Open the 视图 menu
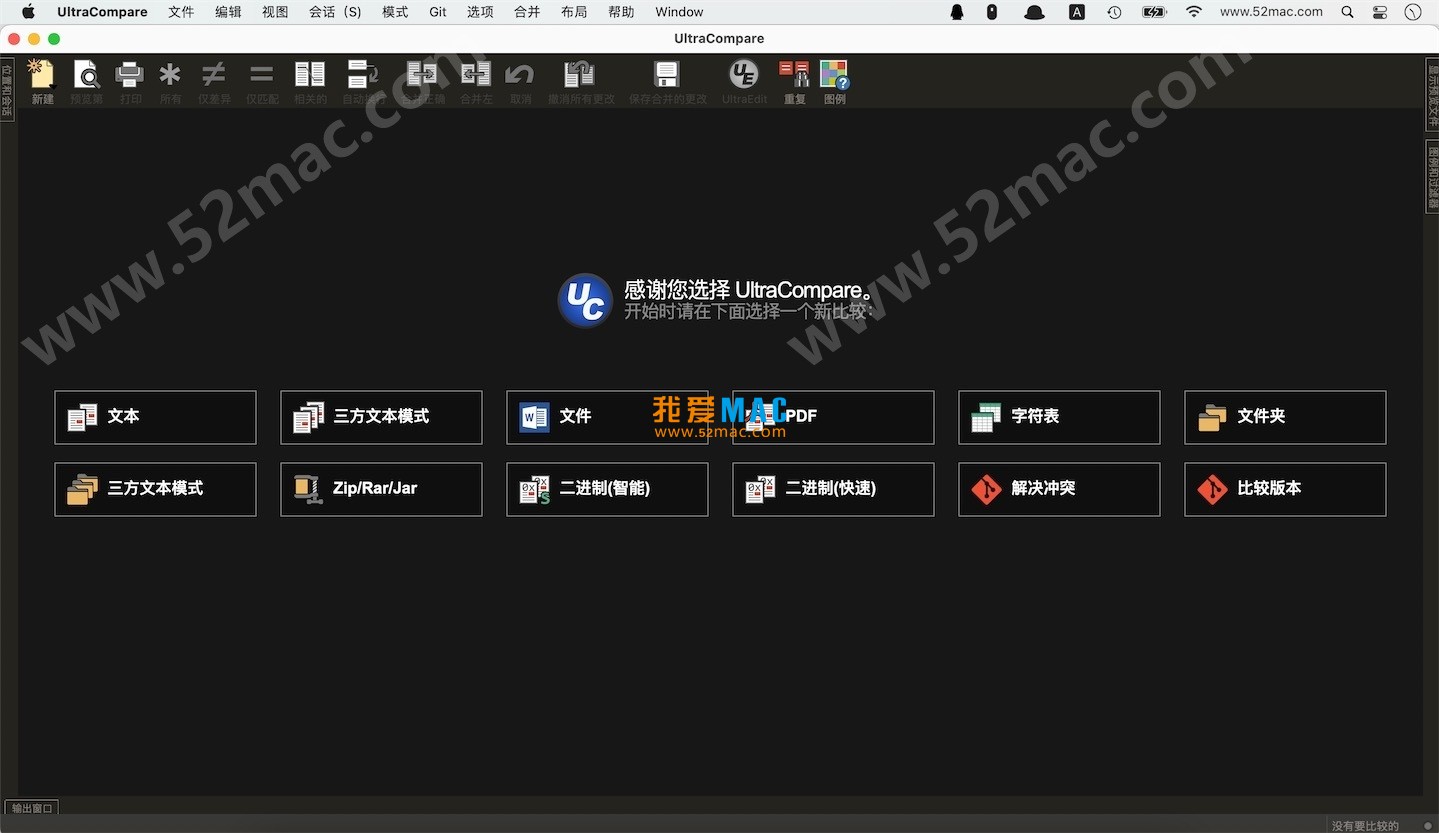 pyautogui.click(x=275, y=12)
